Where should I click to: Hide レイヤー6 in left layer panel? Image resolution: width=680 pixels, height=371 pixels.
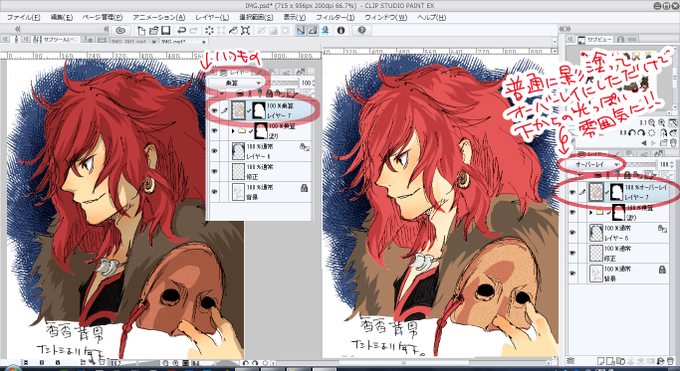[x=214, y=151]
